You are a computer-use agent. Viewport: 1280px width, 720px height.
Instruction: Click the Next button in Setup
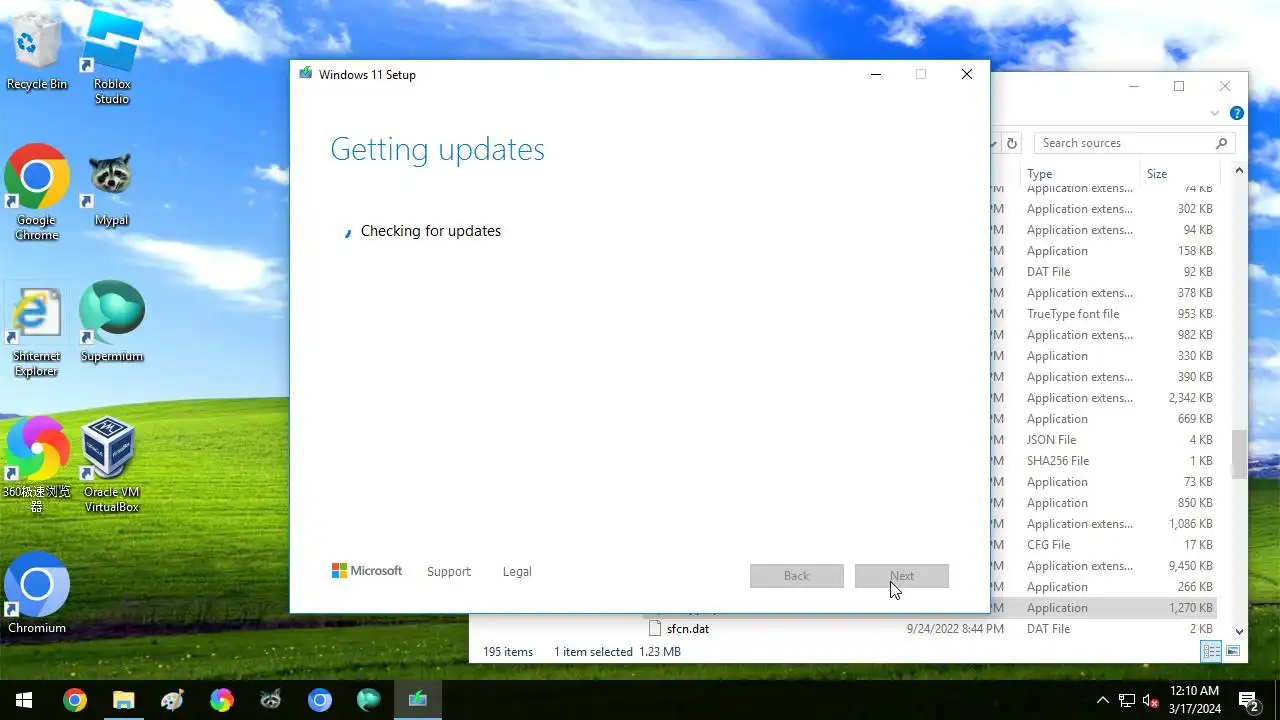(902, 576)
